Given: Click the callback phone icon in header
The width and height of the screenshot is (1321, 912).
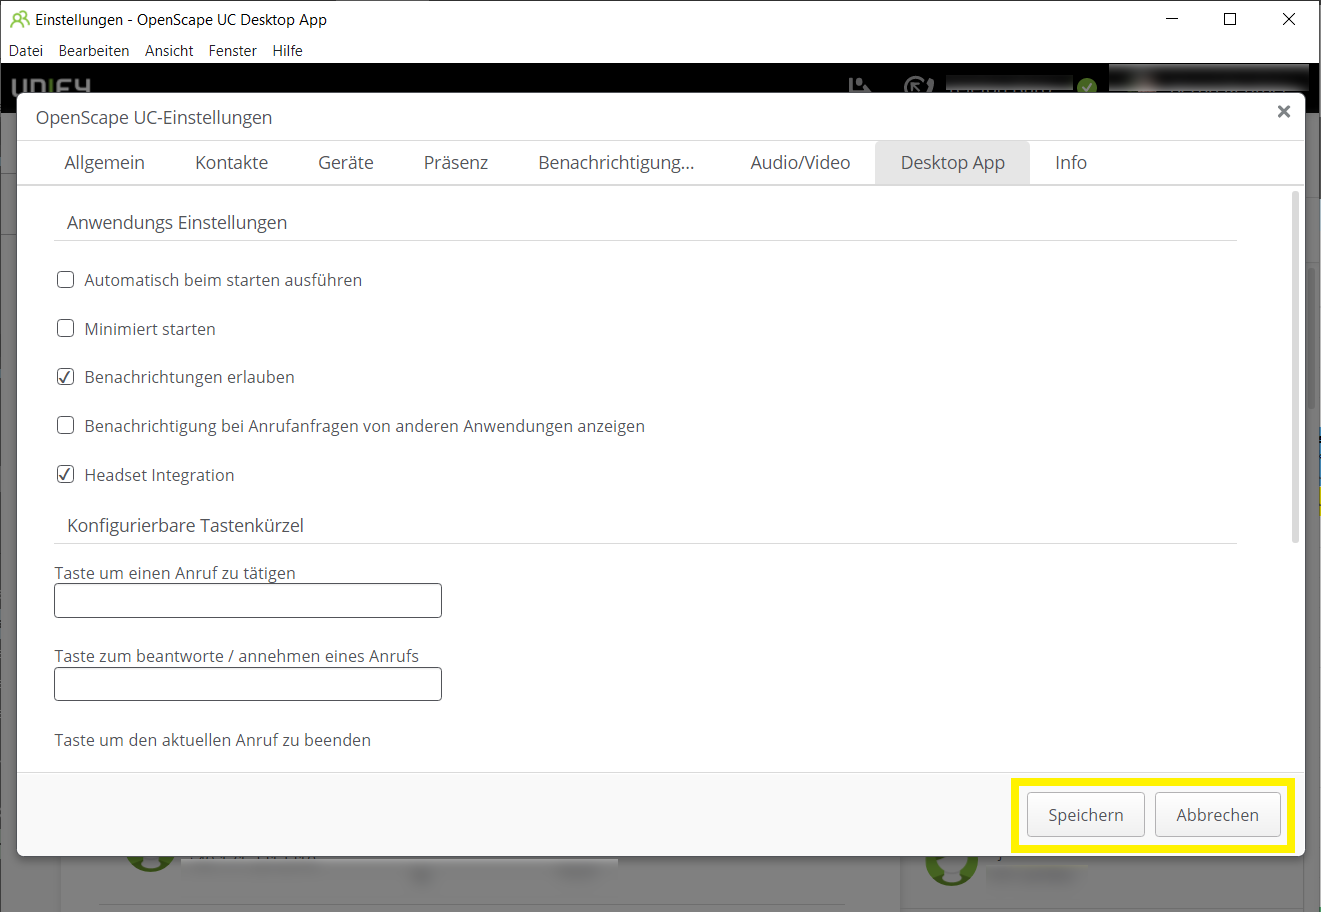Looking at the screenshot, I should [918, 86].
